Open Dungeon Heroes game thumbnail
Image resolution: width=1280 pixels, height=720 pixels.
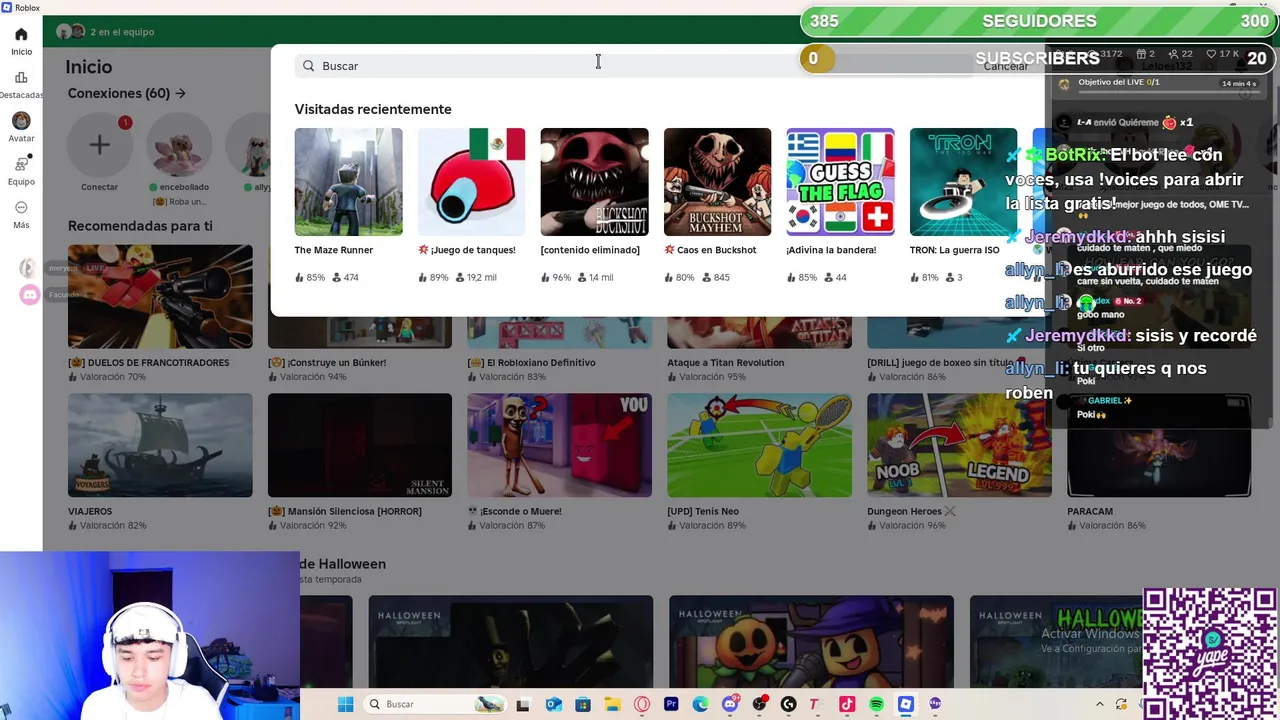(x=959, y=445)
